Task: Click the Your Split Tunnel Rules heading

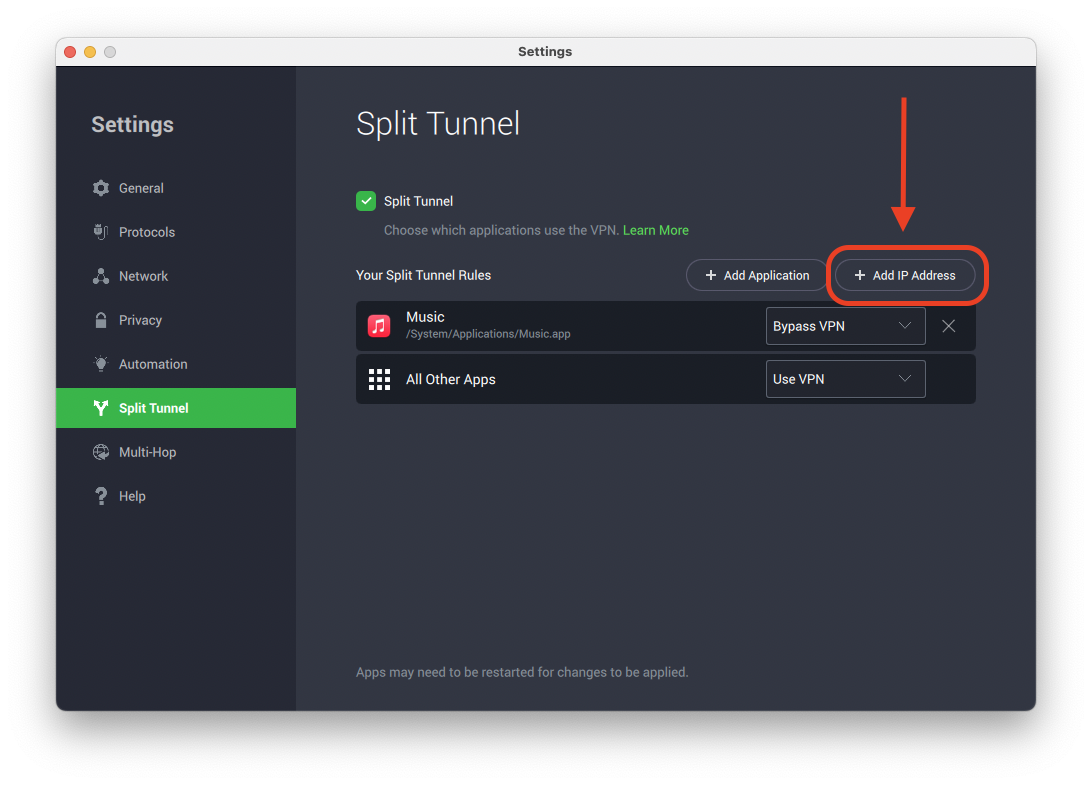Action: [x=423, y=275]
